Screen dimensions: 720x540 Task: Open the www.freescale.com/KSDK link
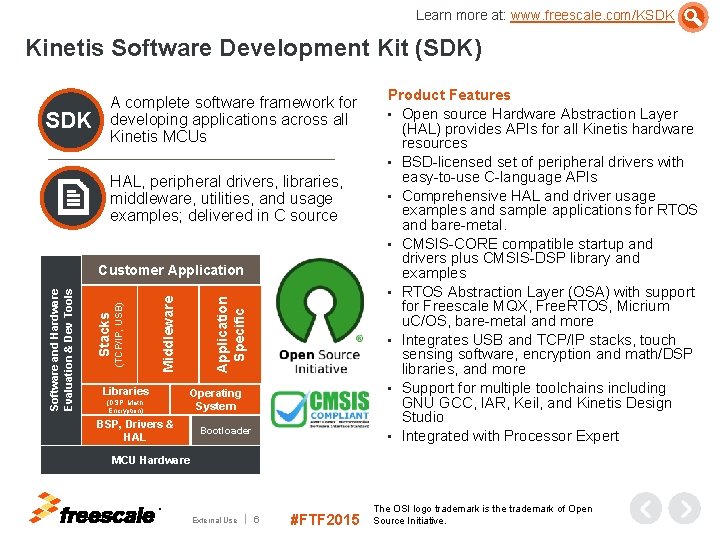coord(592,15)
